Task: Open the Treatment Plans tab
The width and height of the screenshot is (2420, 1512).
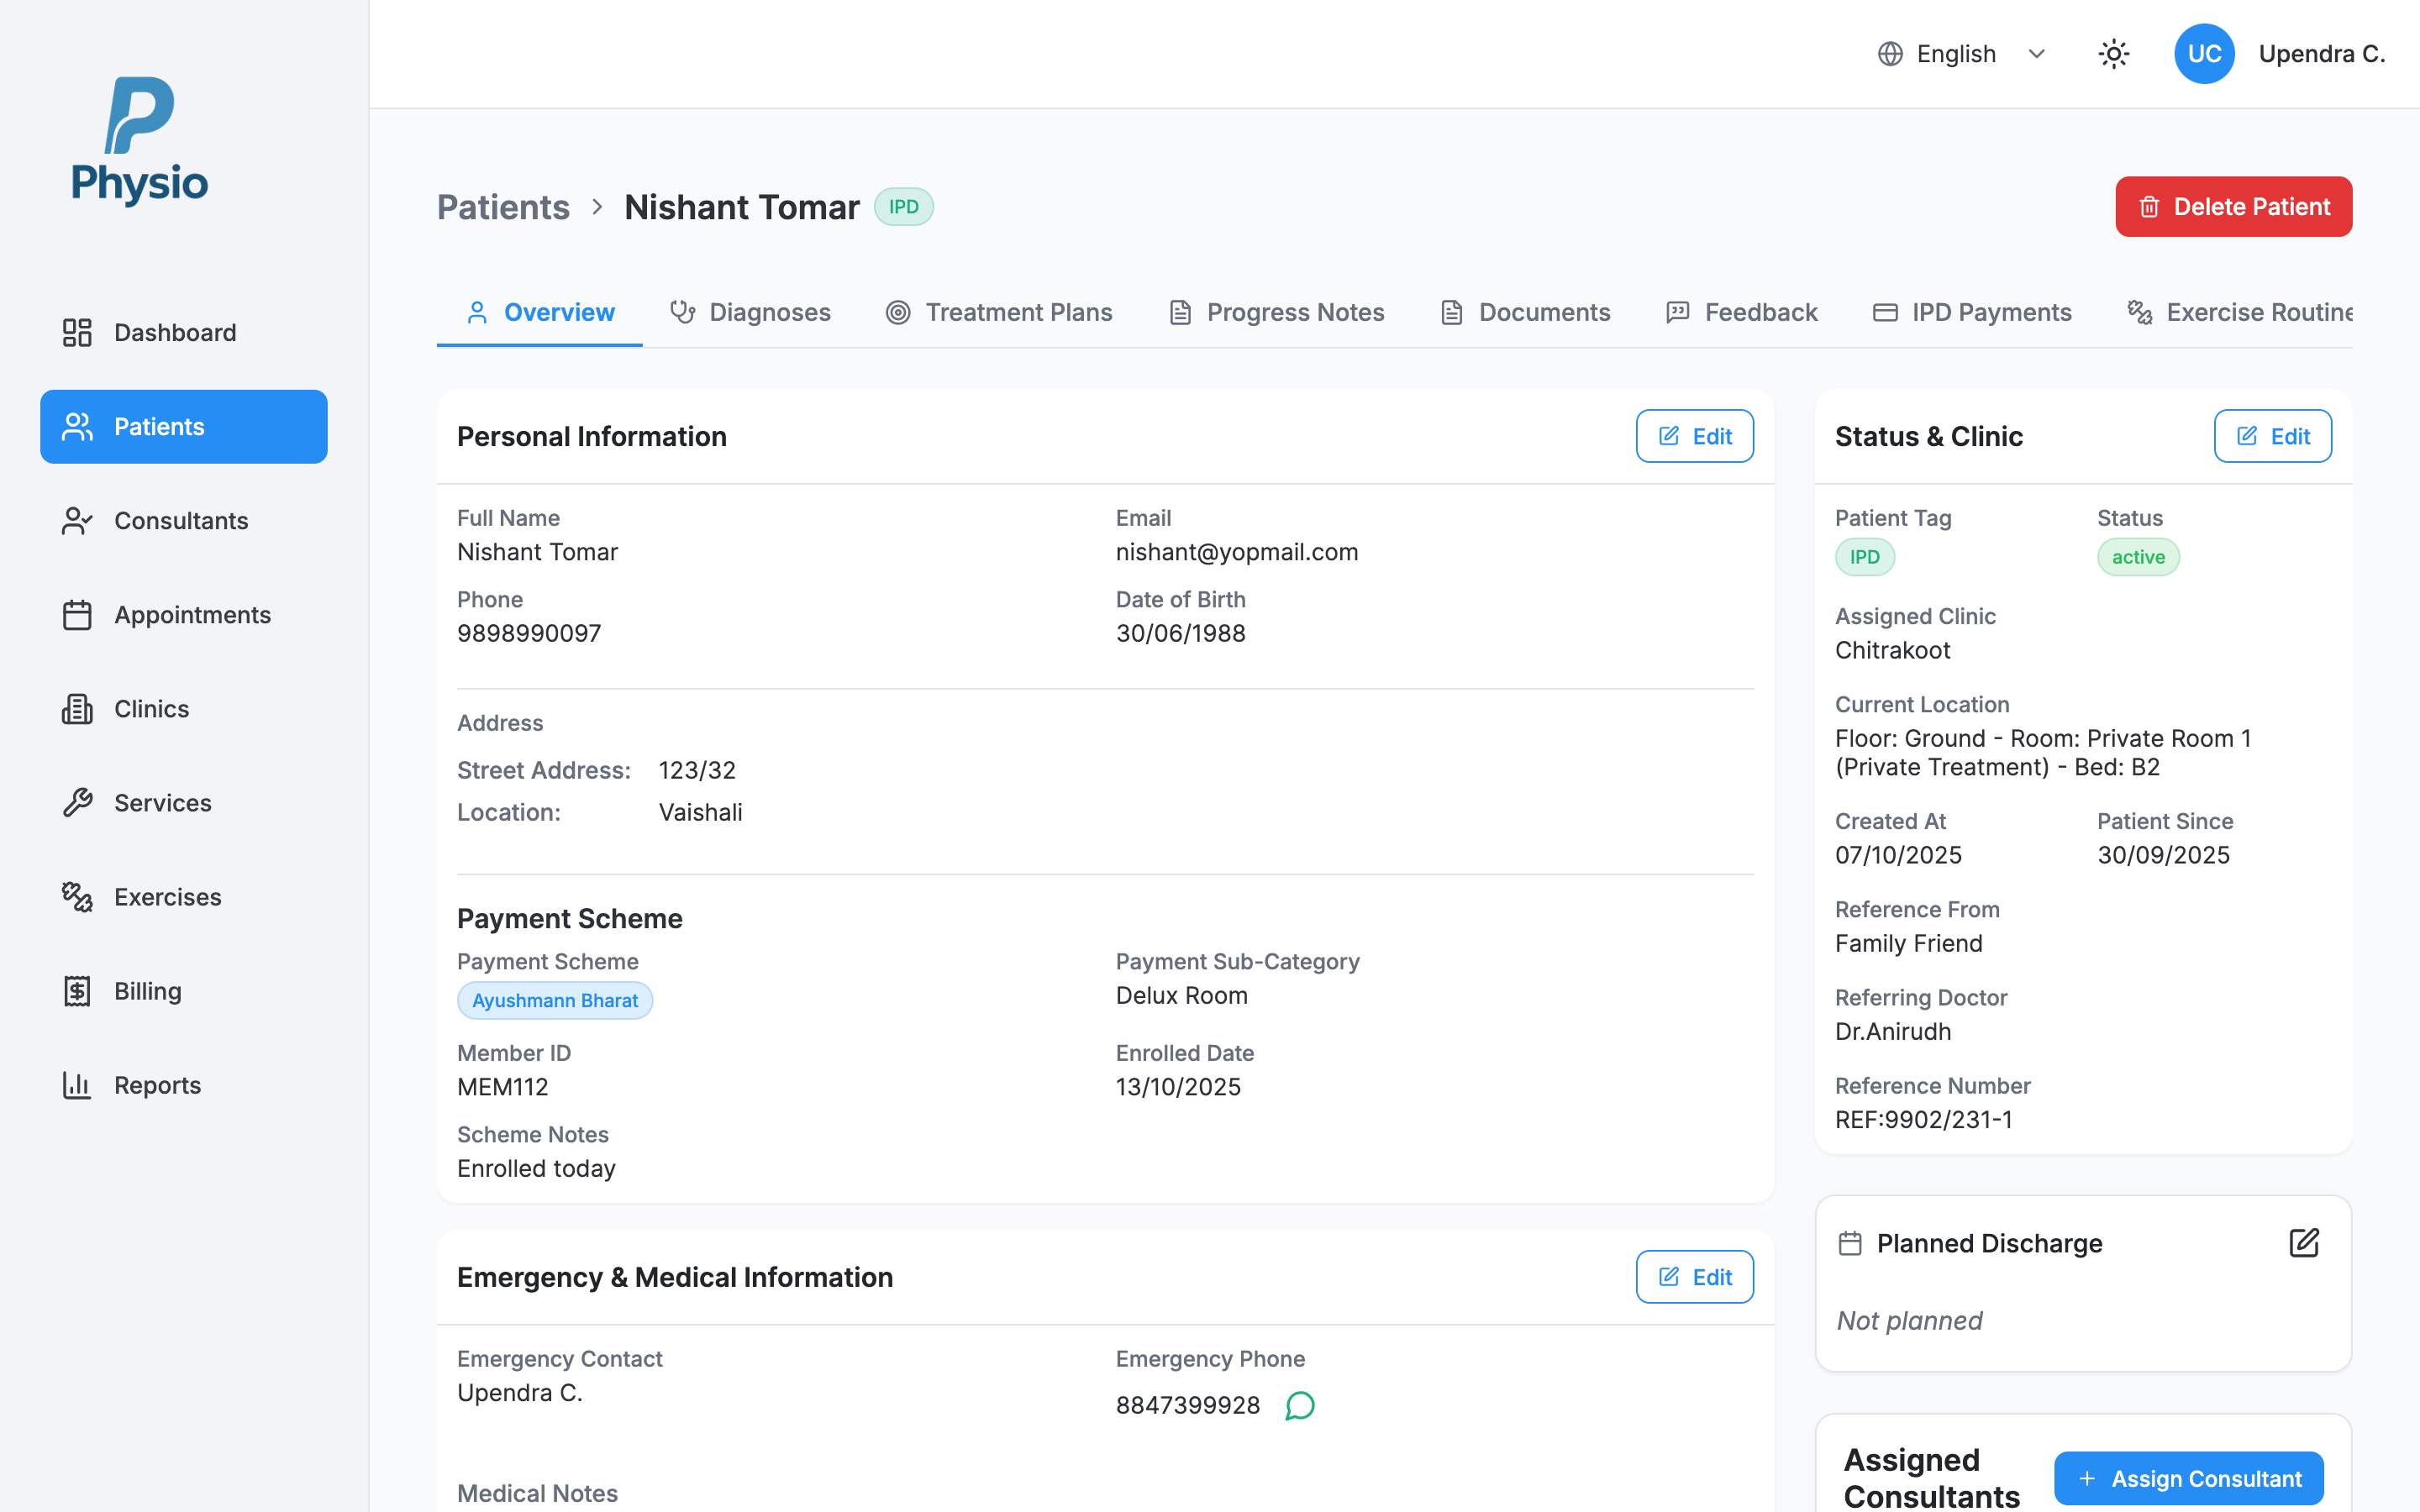Action: (999, 312)
